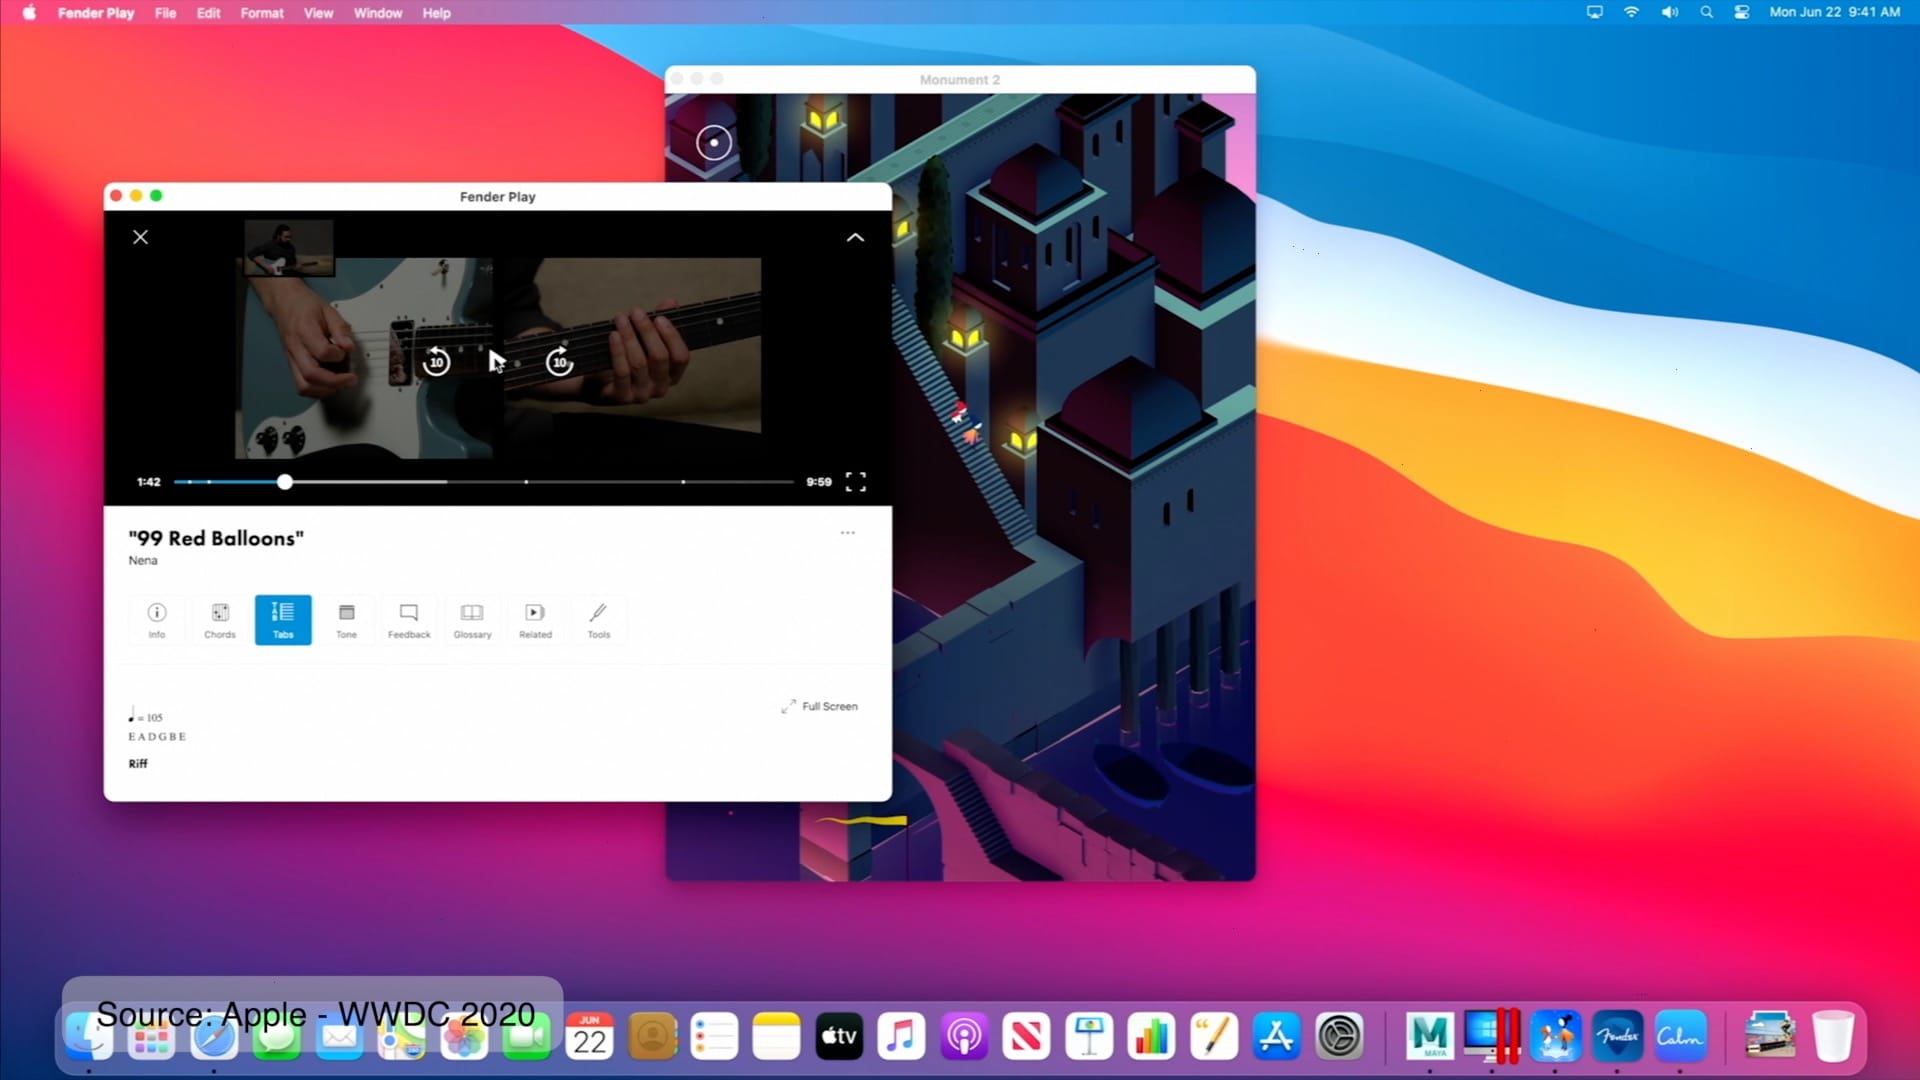This screenshot has width=1920, height=1080.
Task: Click the total duration "9:59"
Action: (x=819, y=482)
